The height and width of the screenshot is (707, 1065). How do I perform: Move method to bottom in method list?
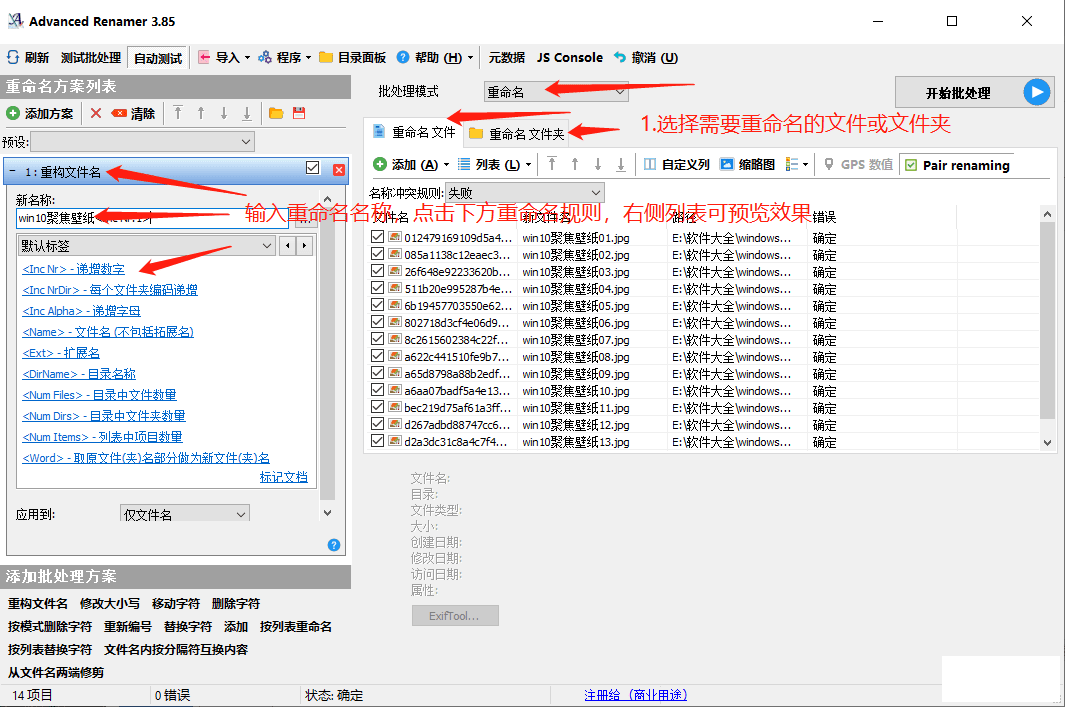coord(247,113)
